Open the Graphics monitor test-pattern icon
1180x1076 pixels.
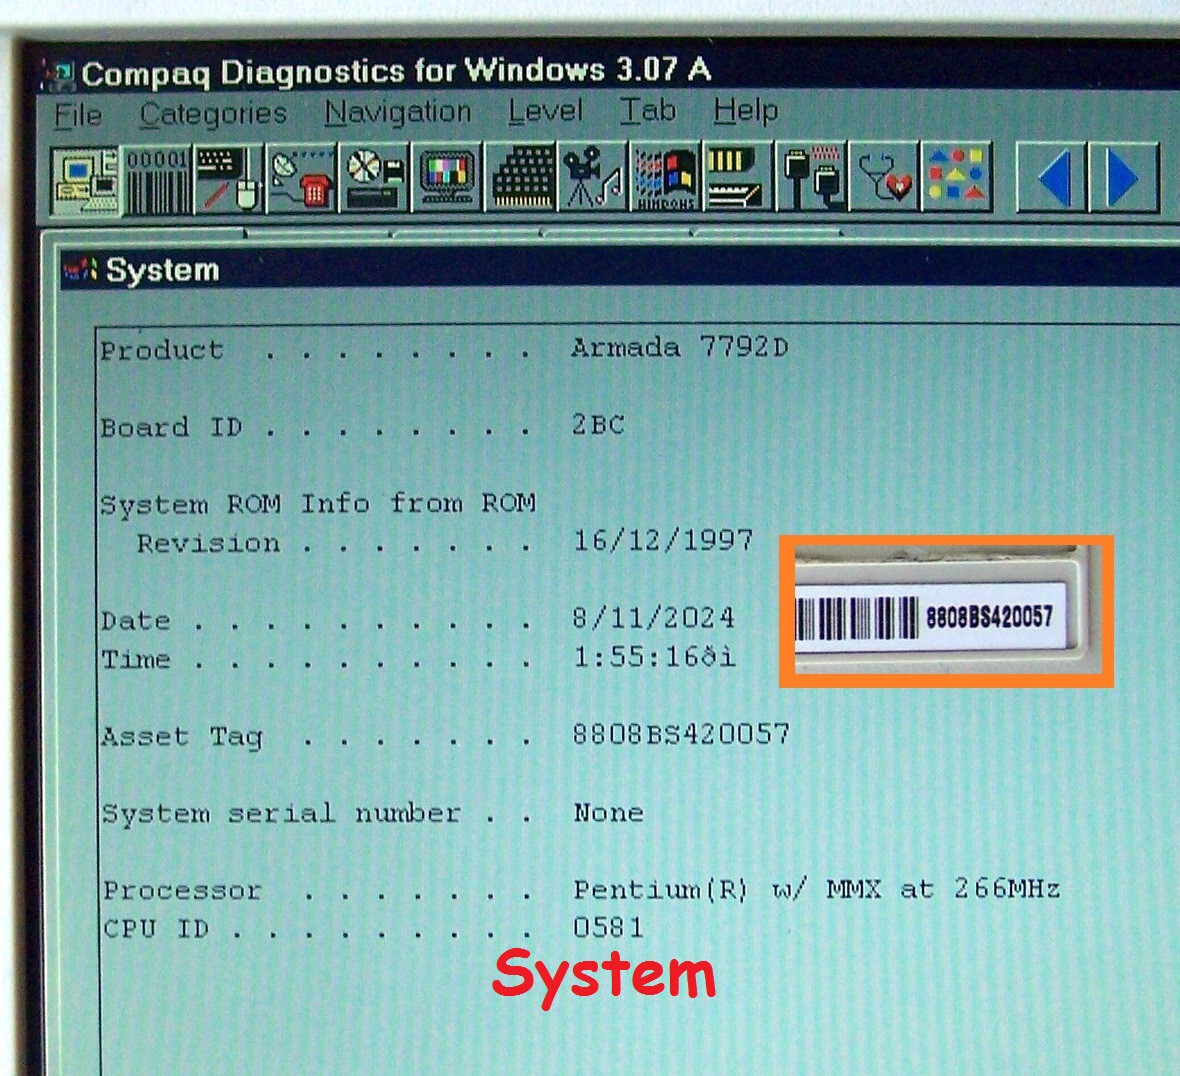pos(447,178)
